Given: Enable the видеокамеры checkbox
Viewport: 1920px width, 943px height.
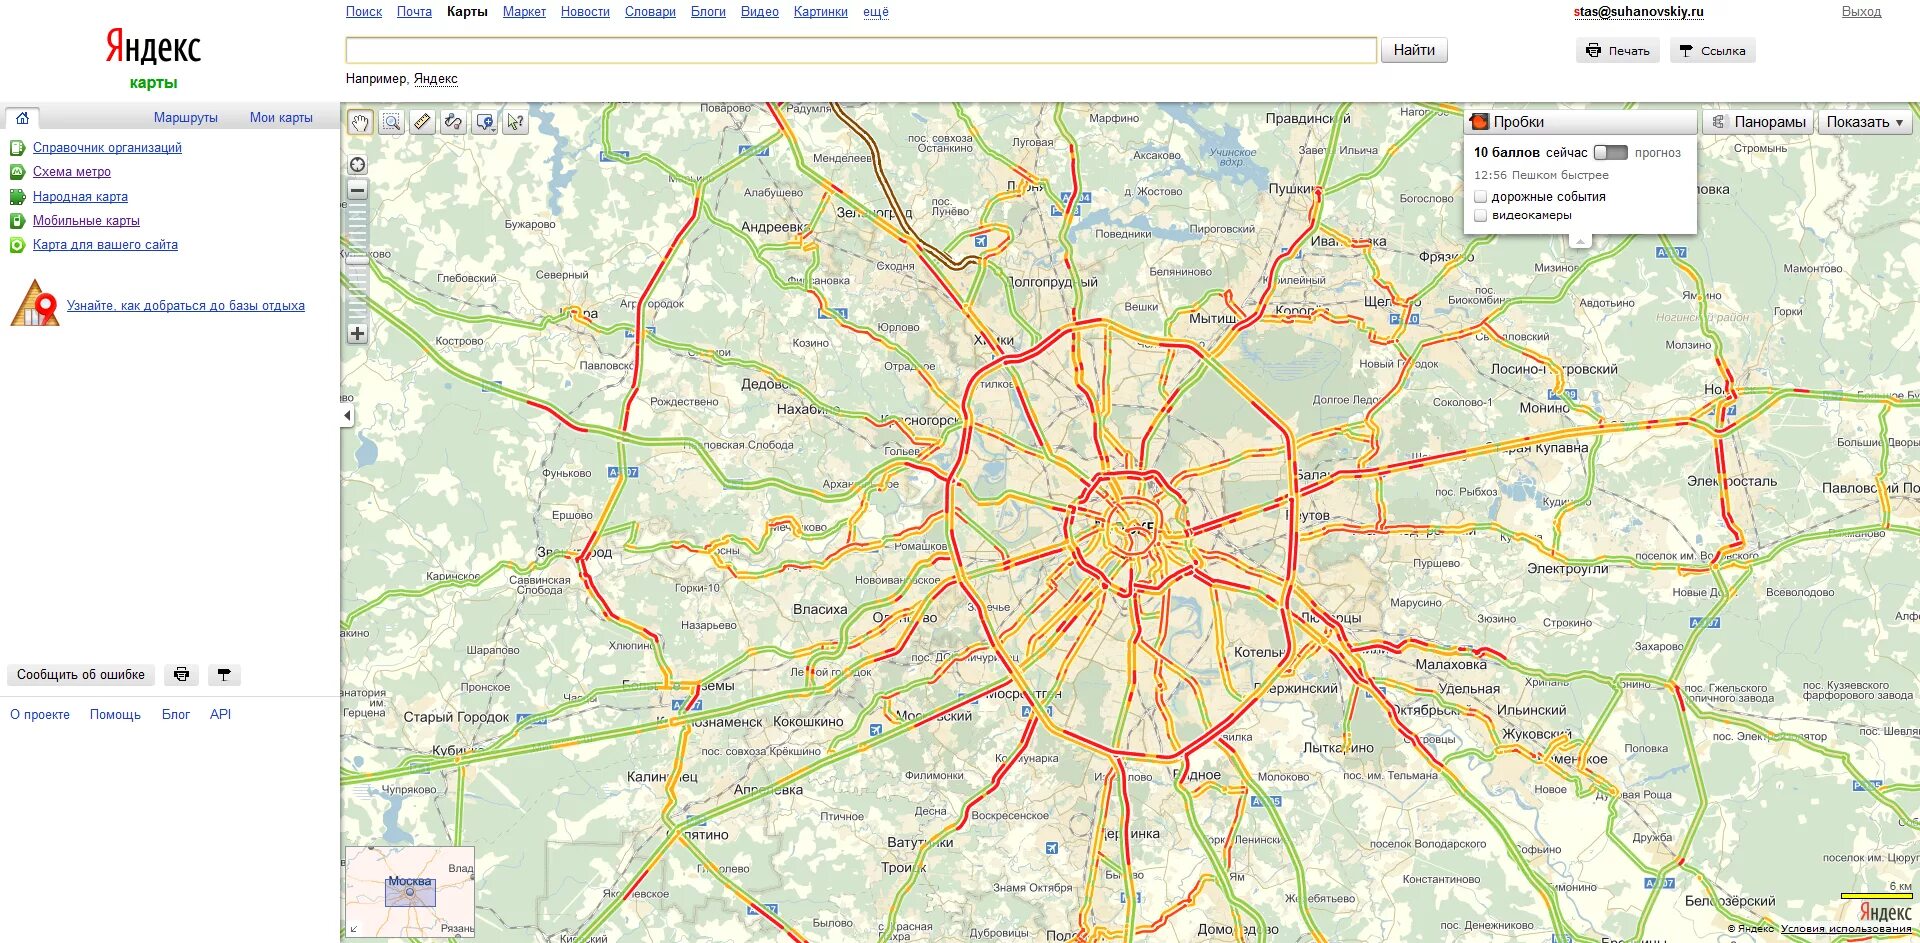Looking at the screenshot, I should tap(1481, 215).
